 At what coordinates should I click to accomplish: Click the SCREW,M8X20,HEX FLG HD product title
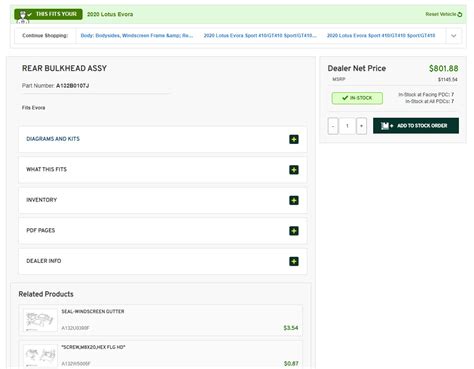point(93,347)
